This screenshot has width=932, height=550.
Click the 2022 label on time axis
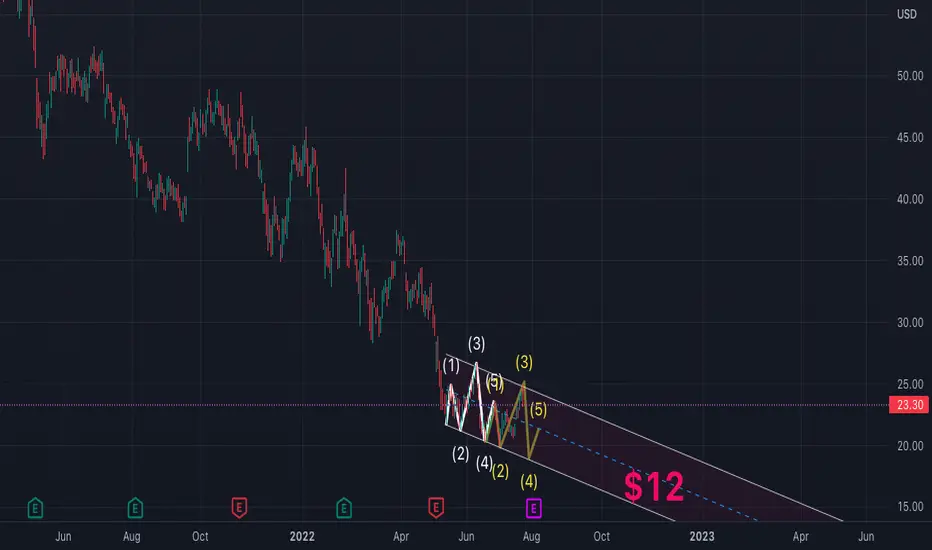tap(302, 536)
